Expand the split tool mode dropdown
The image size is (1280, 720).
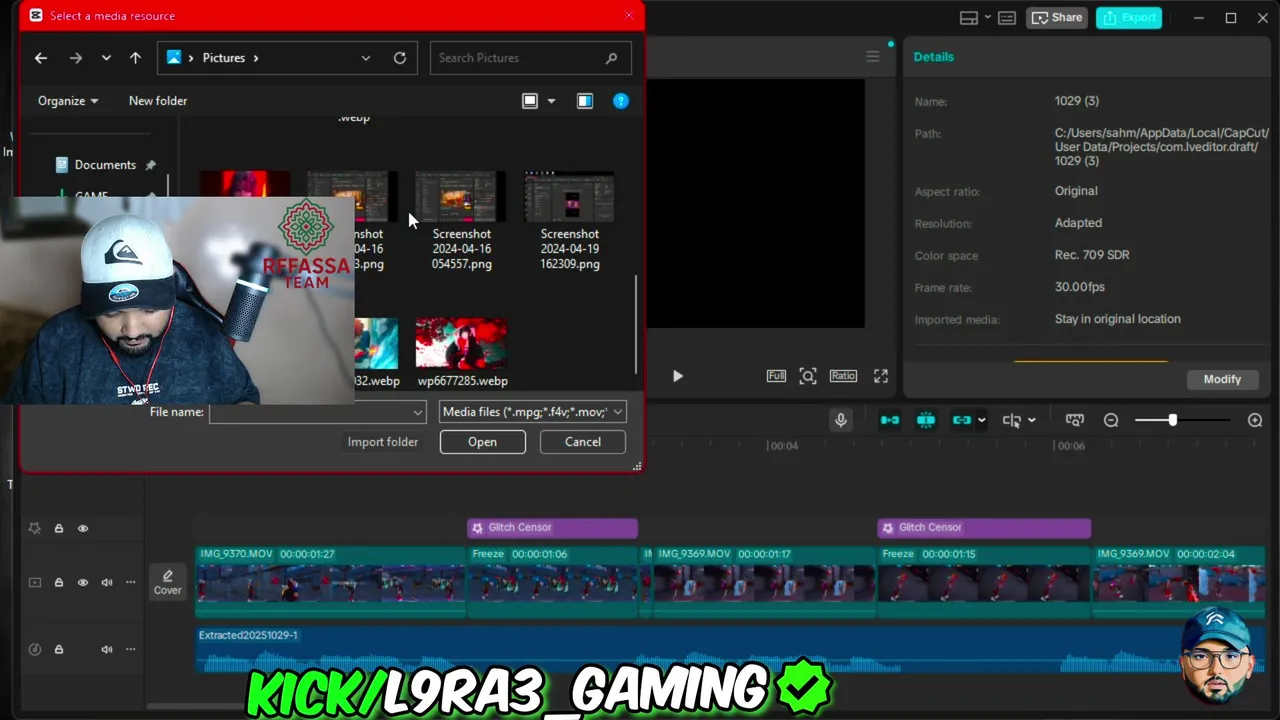tap(1032, 420)
